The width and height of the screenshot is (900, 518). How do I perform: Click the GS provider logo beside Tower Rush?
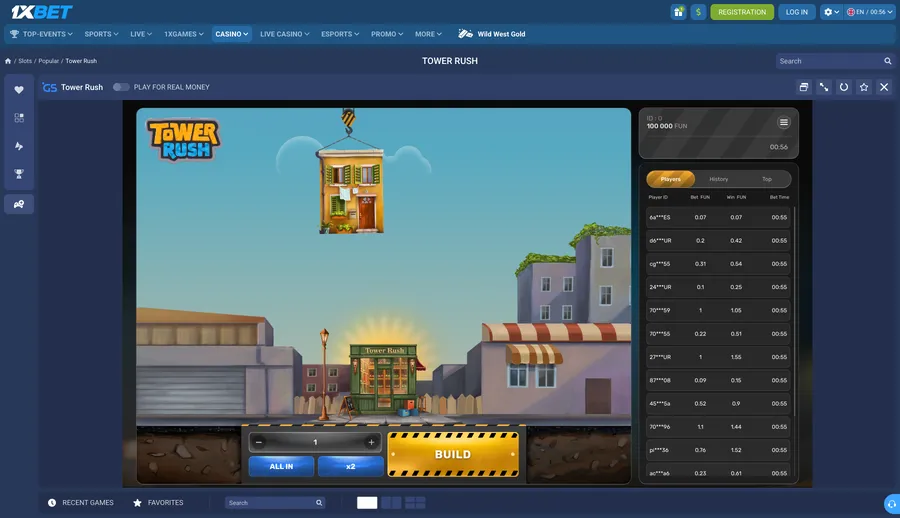(x=49, y=87)
